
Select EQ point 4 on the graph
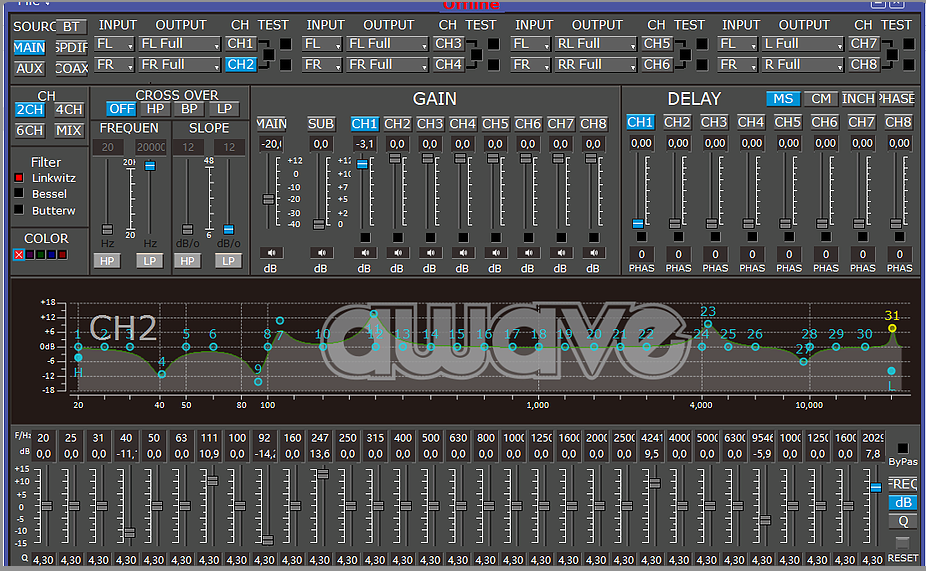(162, 374)
